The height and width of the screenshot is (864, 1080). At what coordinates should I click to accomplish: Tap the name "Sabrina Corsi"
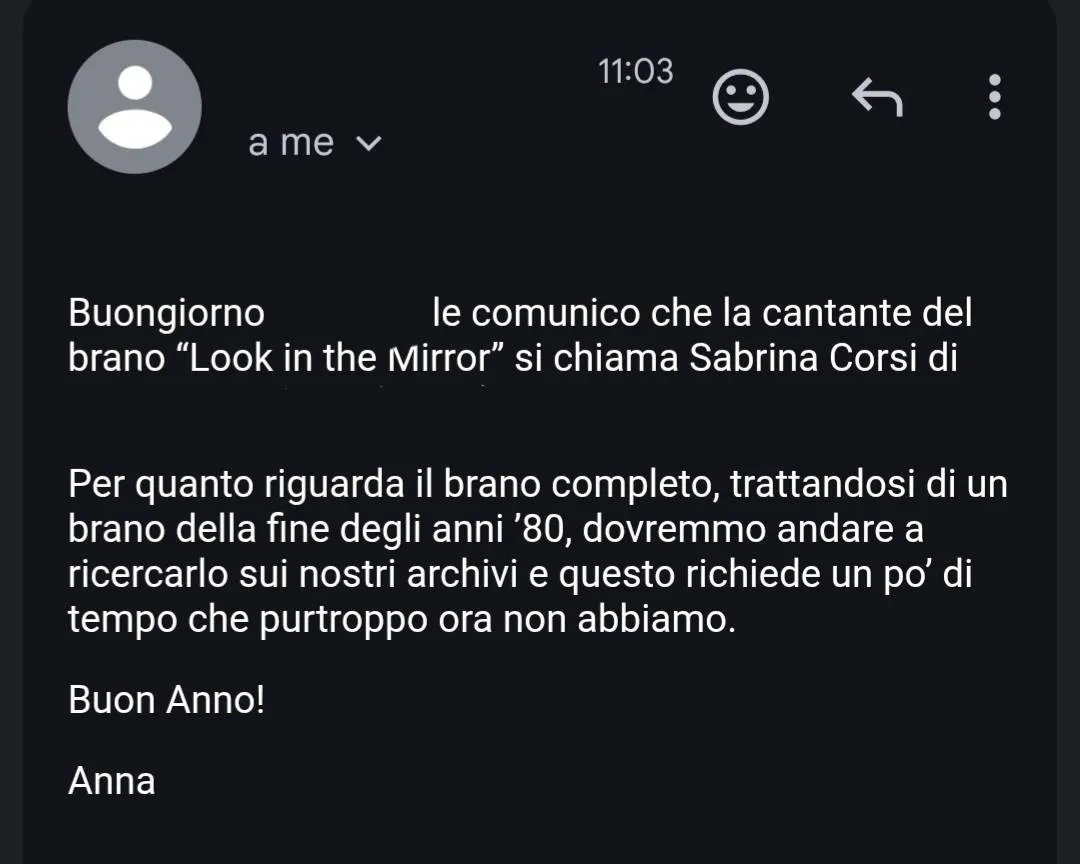click(803, 358)
